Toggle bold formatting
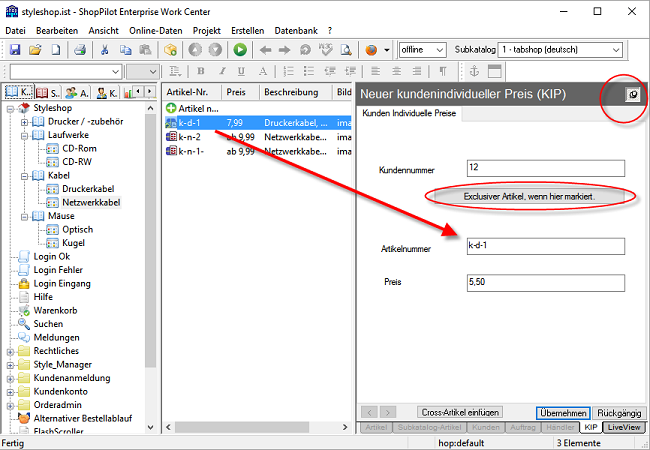The image size is (650, 450). (201, 71)
